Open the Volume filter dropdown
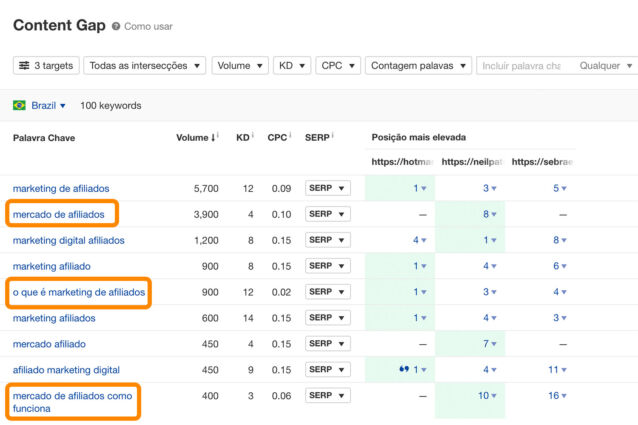The image size is (638, 425). tap(238, 66)
